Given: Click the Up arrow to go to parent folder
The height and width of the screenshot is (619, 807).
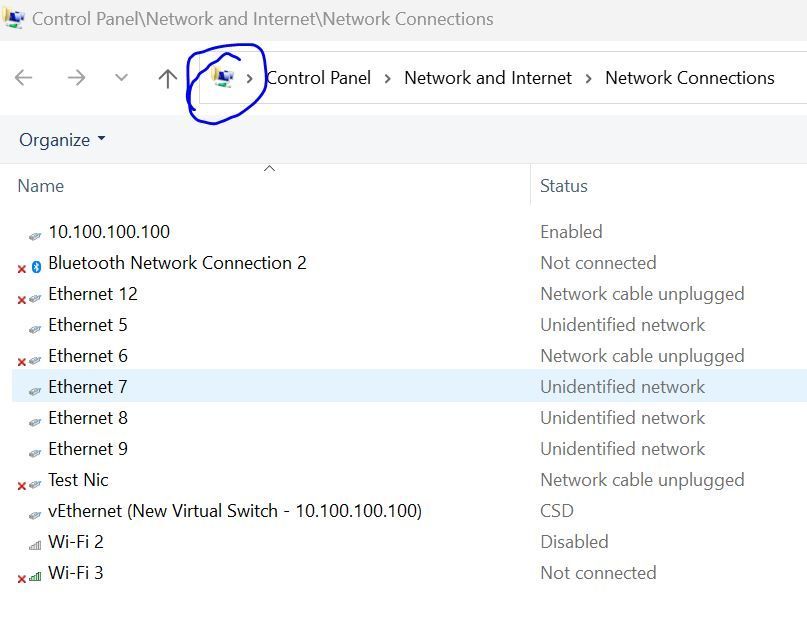Looking at the screenshot, I should pyautogui.click(x=167, y=77).
